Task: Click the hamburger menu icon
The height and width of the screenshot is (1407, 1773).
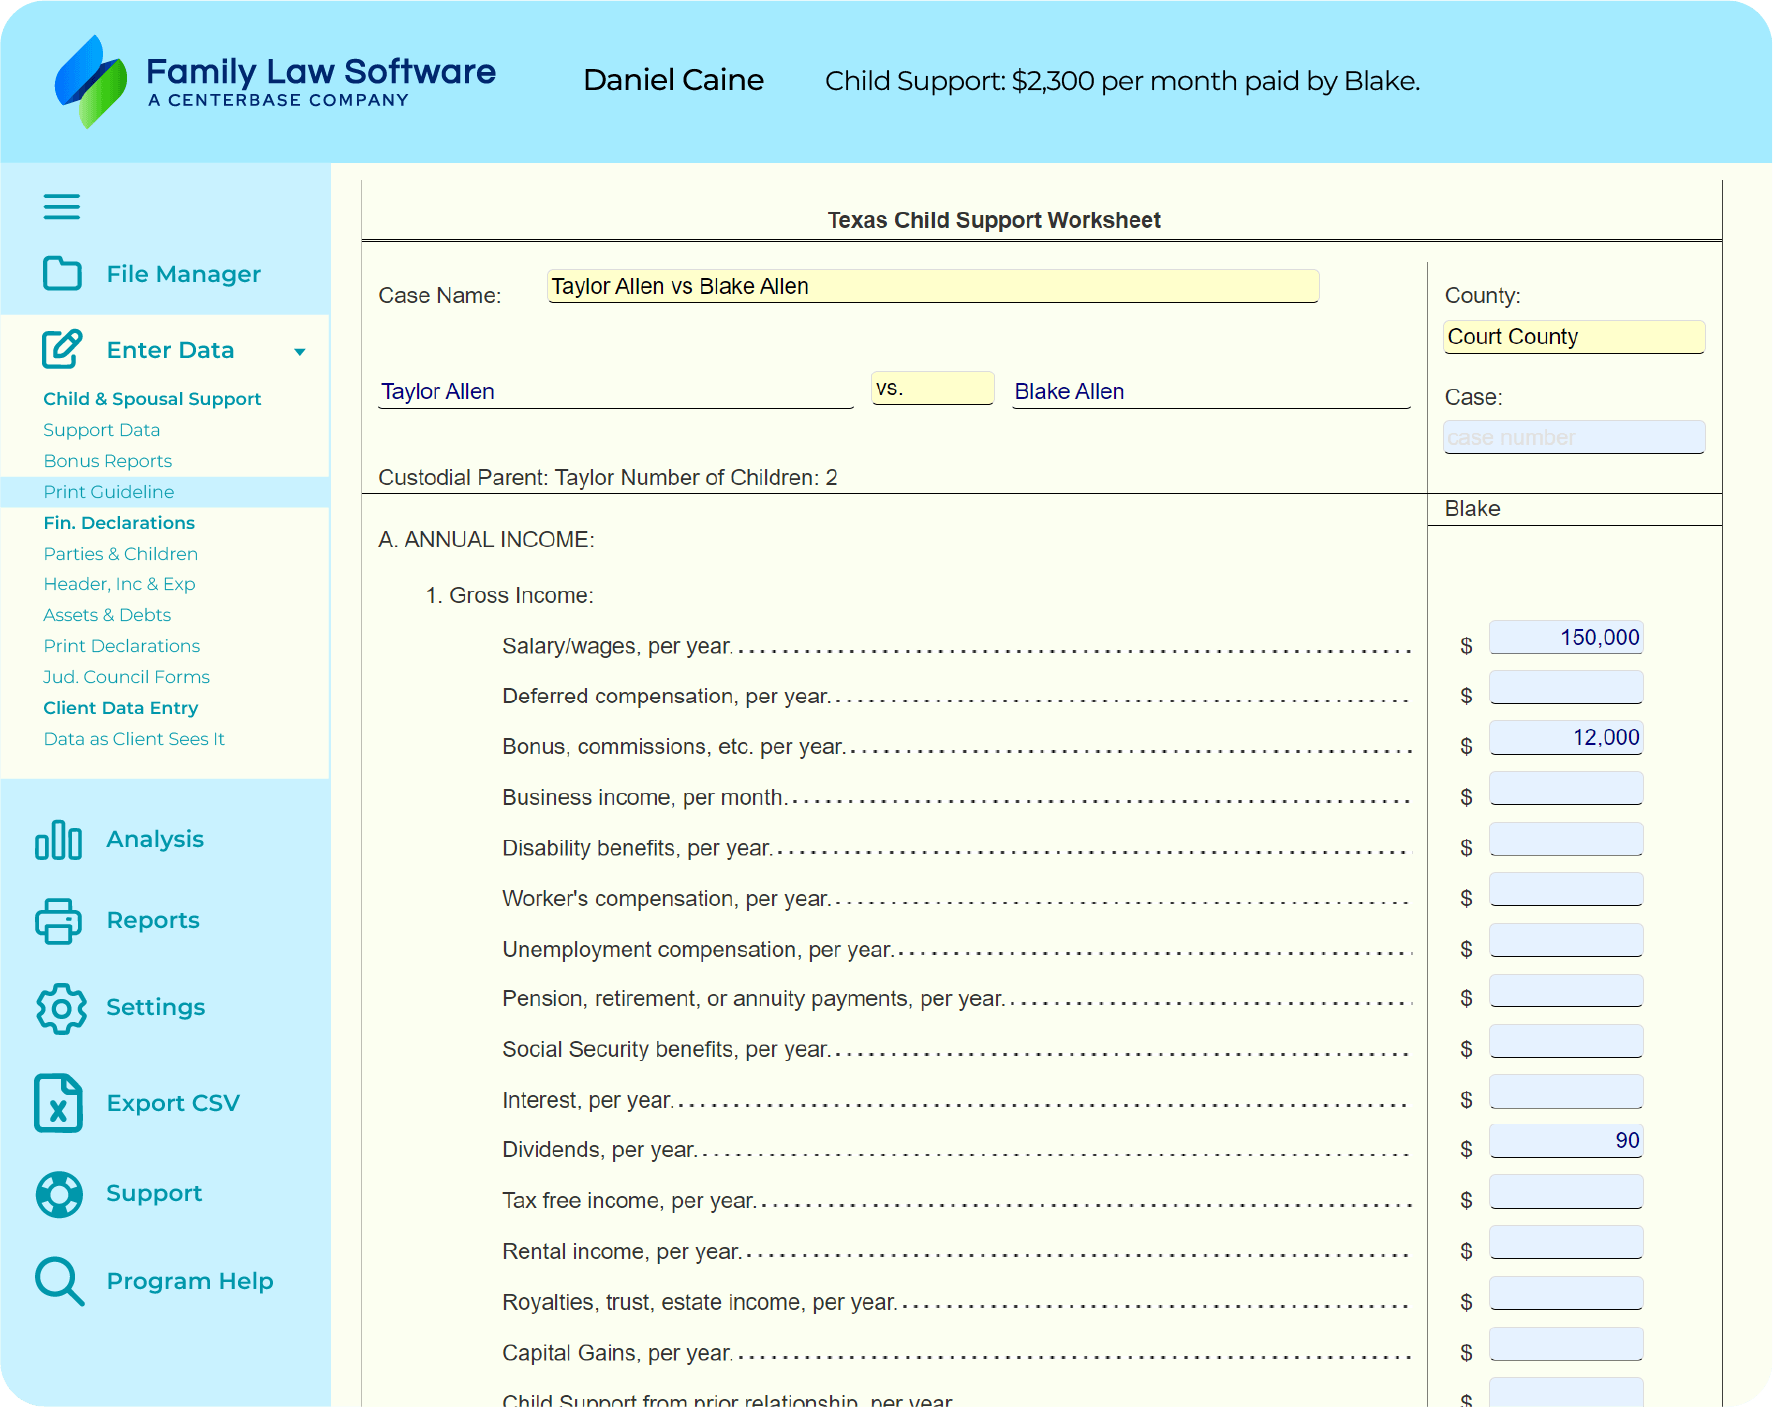Action: coord(61,207)
